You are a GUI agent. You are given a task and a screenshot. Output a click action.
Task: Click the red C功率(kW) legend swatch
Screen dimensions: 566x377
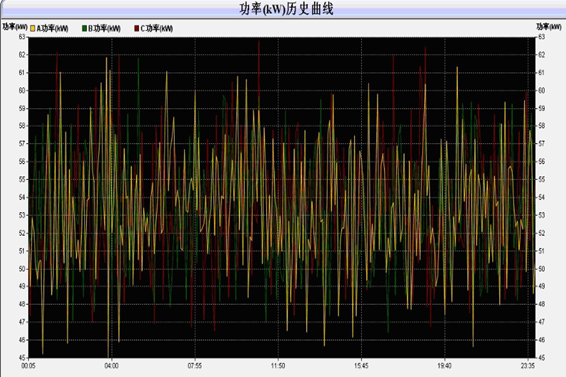pyautogui.click(x=136, y=28)
